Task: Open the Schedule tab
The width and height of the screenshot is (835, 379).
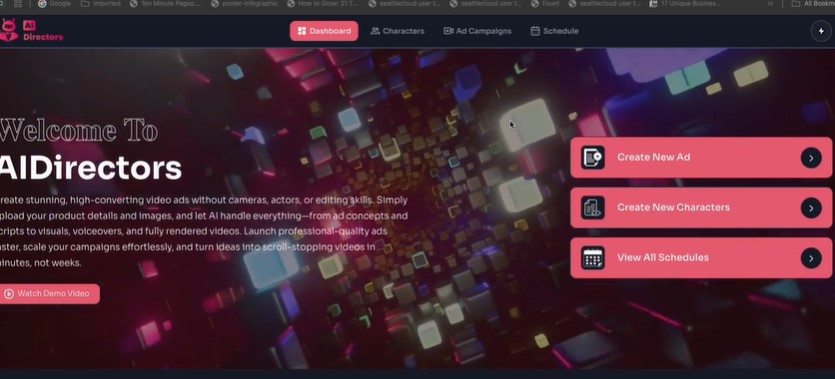Action: click(554, 31)
